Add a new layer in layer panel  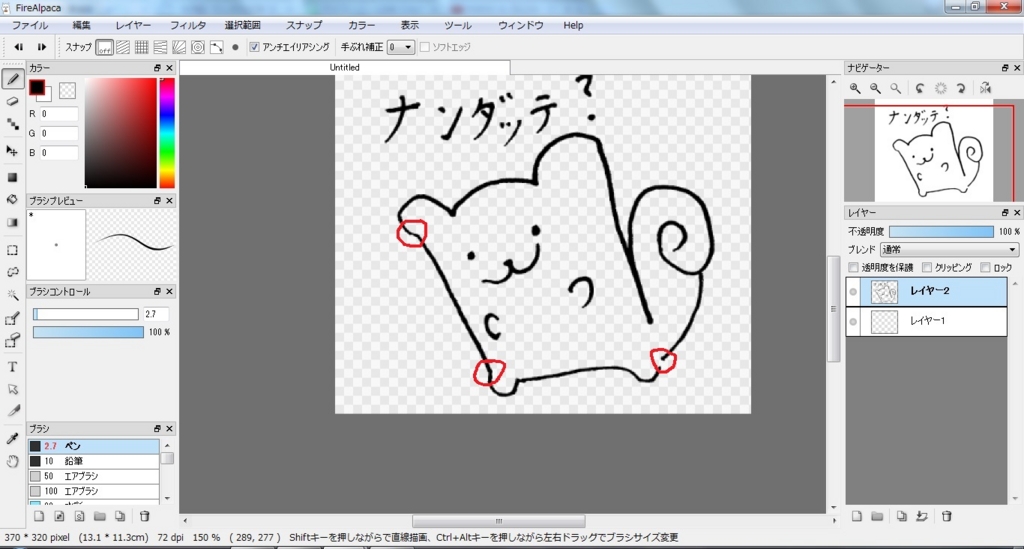[857, 516]
